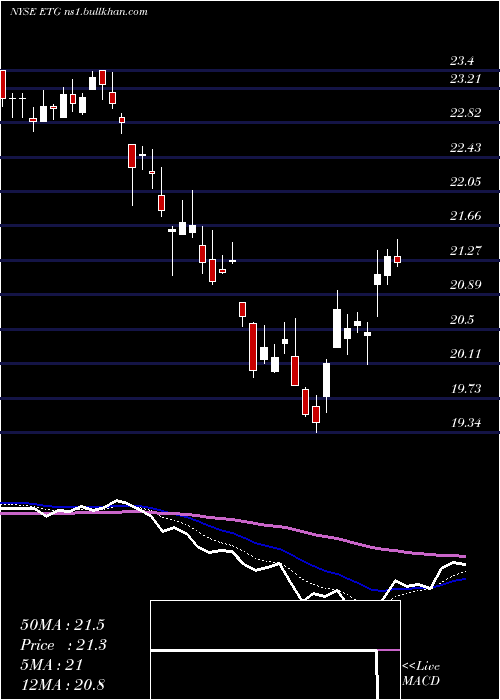The width and height of the screenshot is (500, 700).
Task: Click the NYSE ETG ns1.bullkhan.com title text
Action: [79, 12]
